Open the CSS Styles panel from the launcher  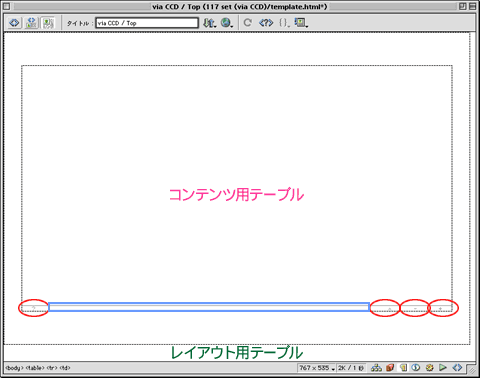416,368
